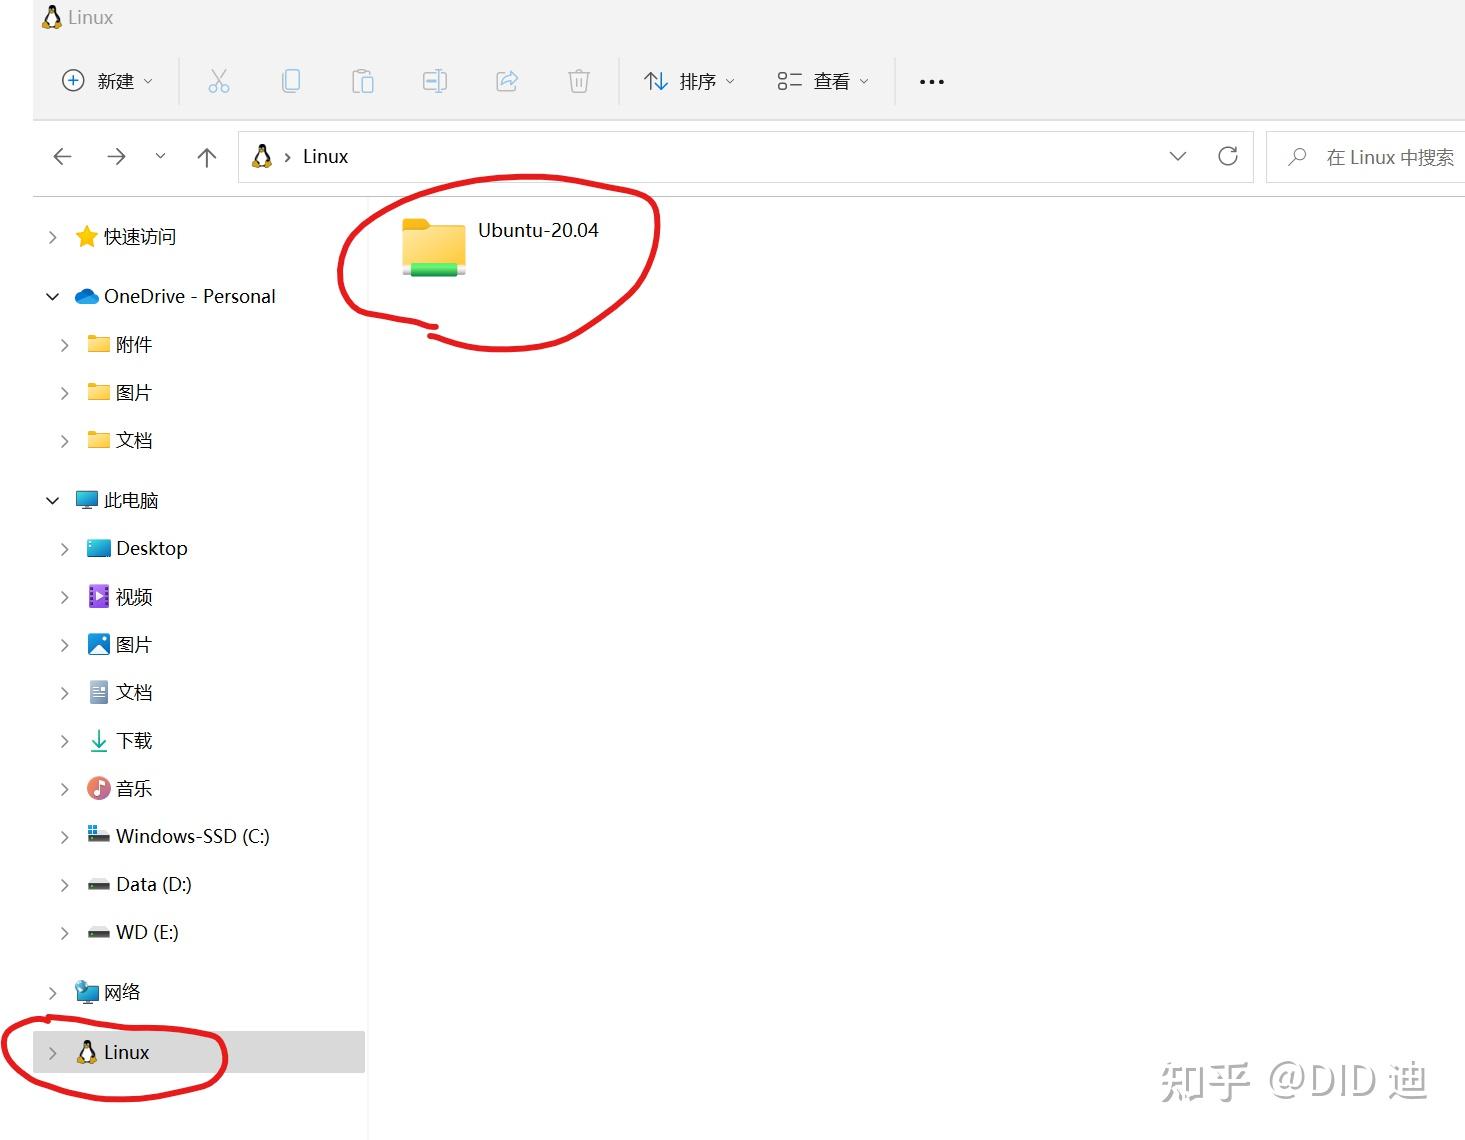Image resolution: width=1465 pixels, height=1140 pixels.
Task: Open the 排序 (Sort) dropdown
Action: [689, 81]
